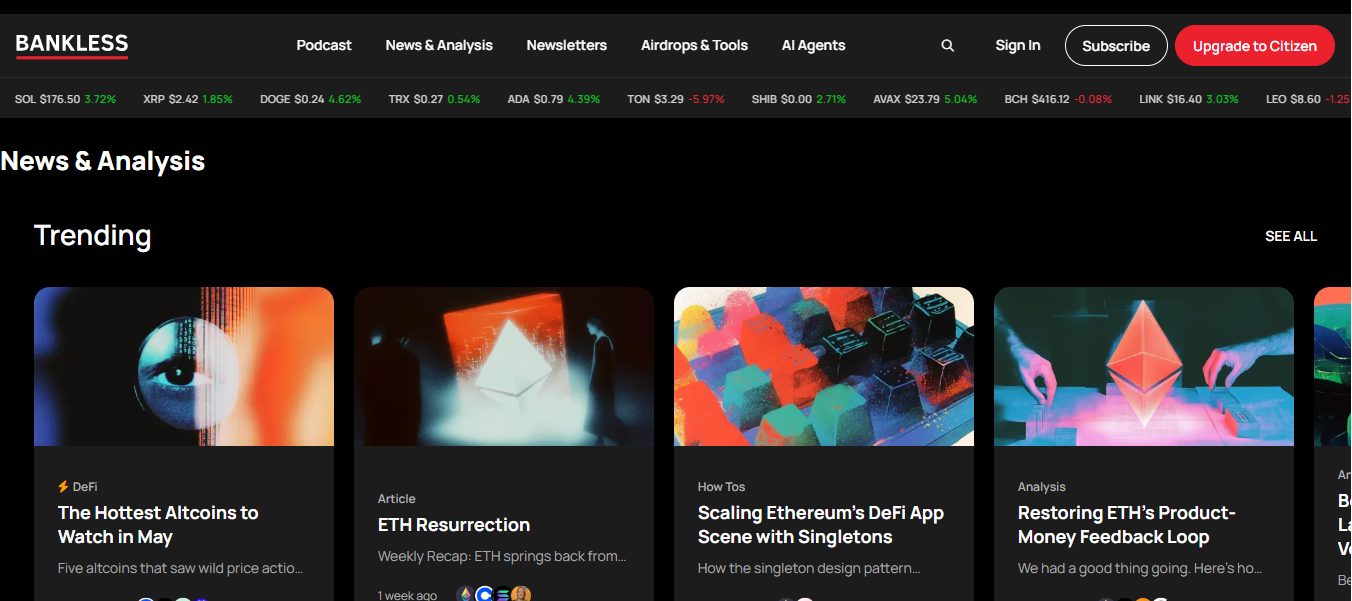Open the eye-artwork Hottest Altcoins thumbnail

(184, 367)
